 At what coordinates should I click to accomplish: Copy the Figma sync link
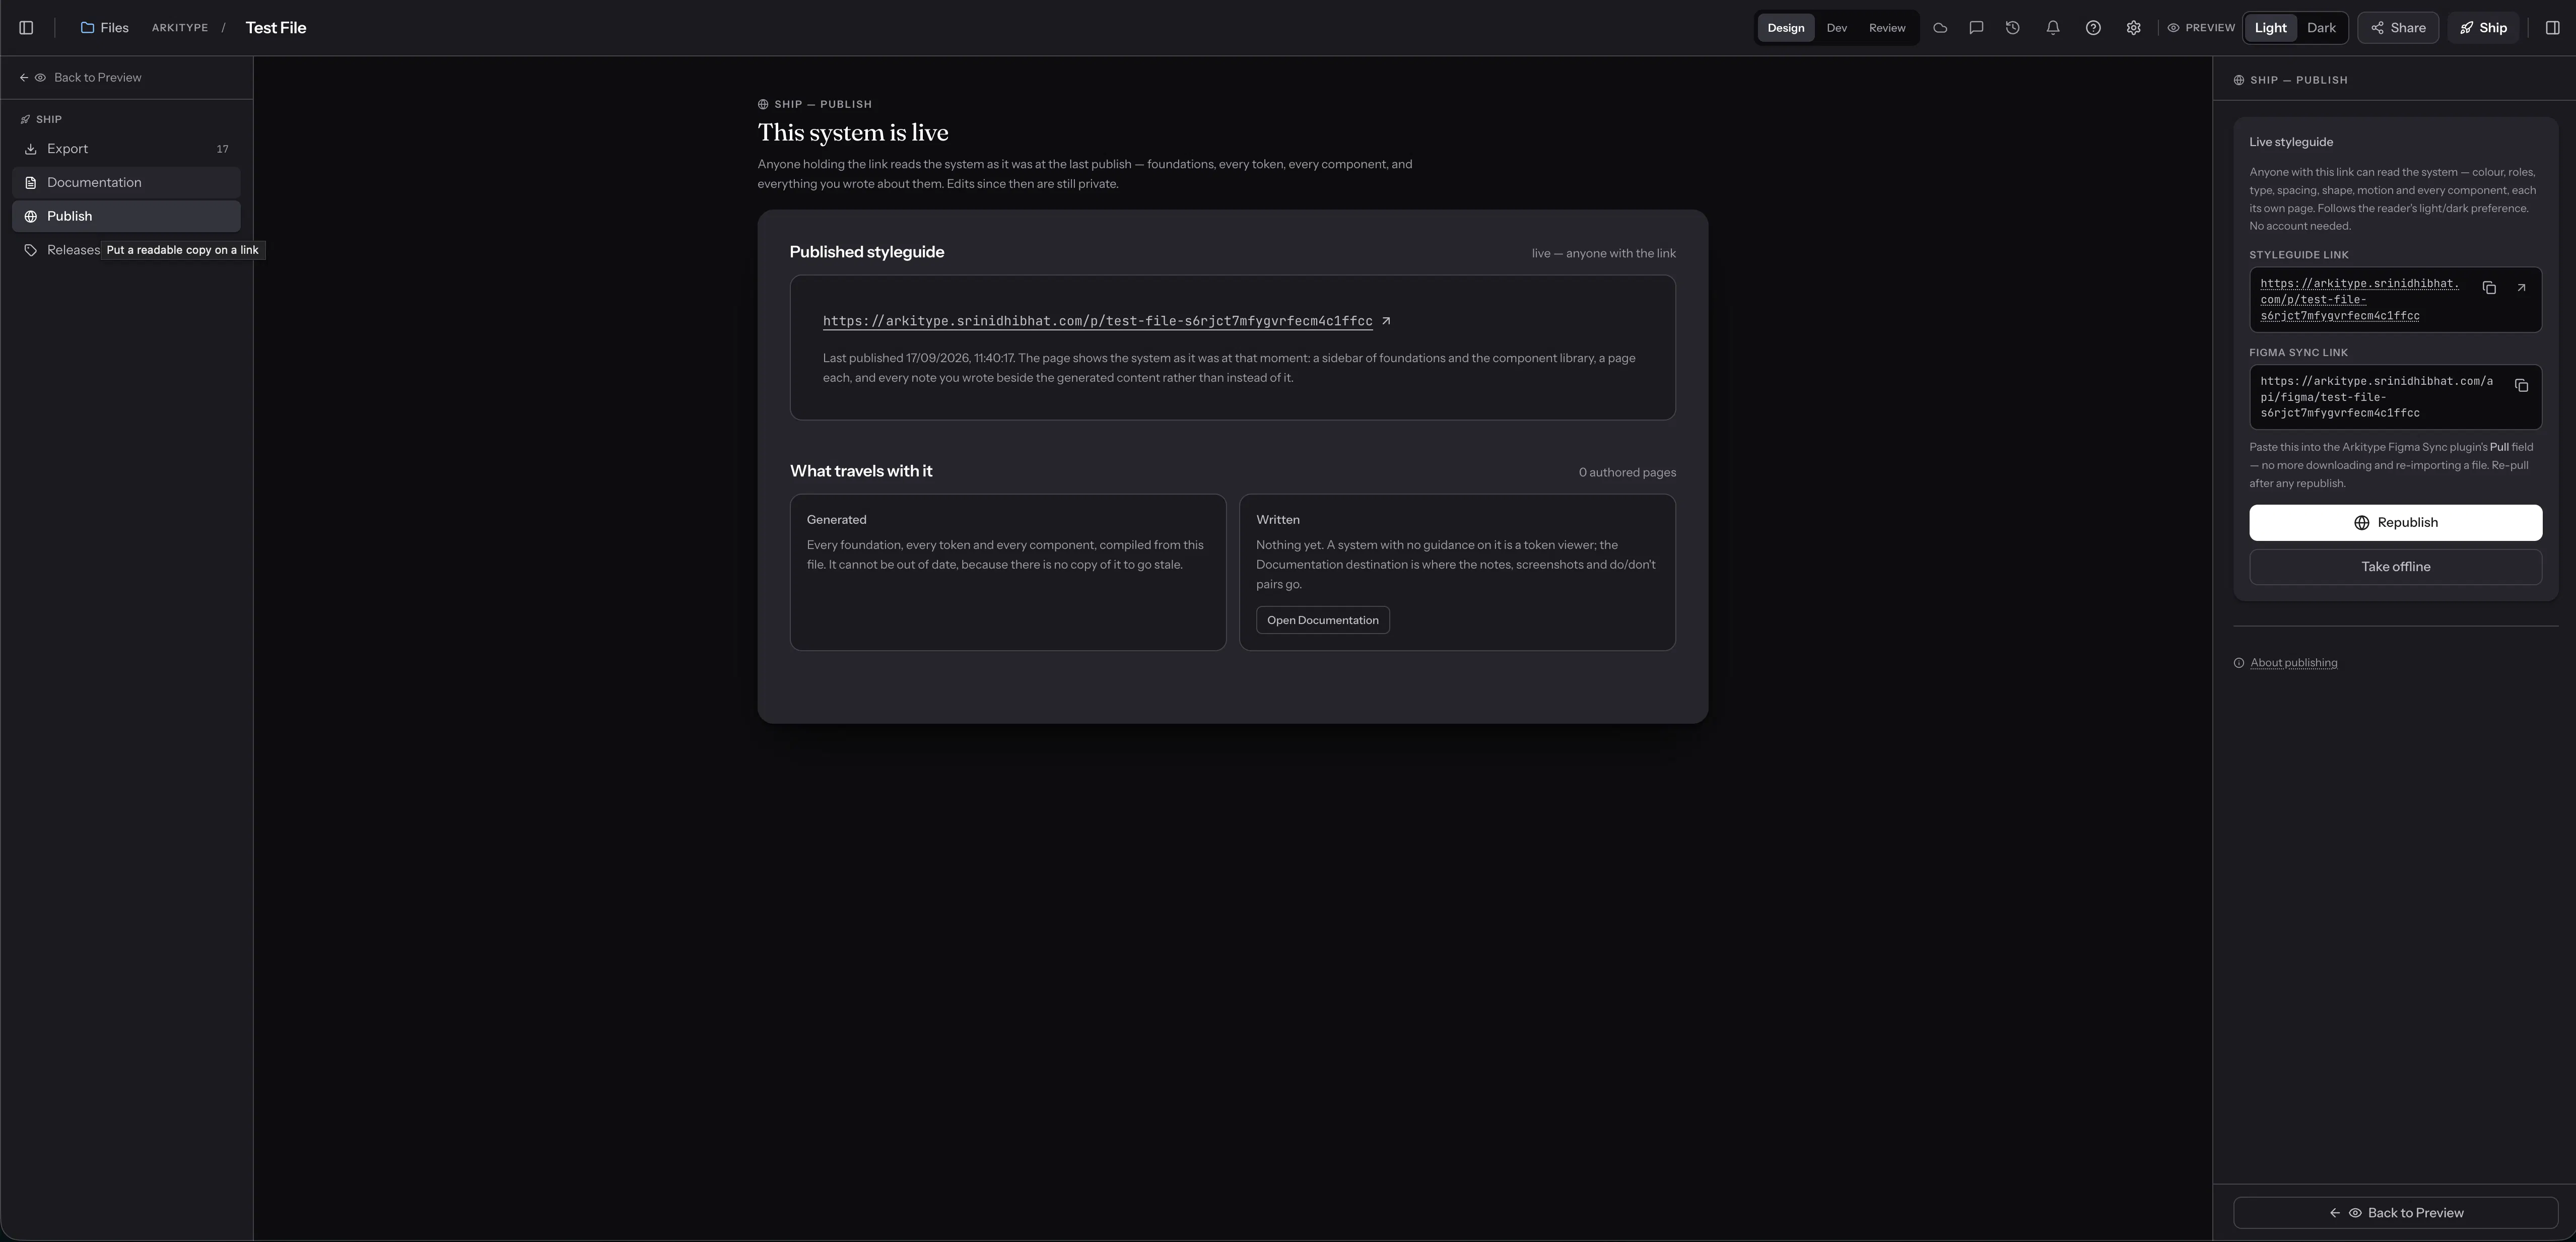point(2521,386)
